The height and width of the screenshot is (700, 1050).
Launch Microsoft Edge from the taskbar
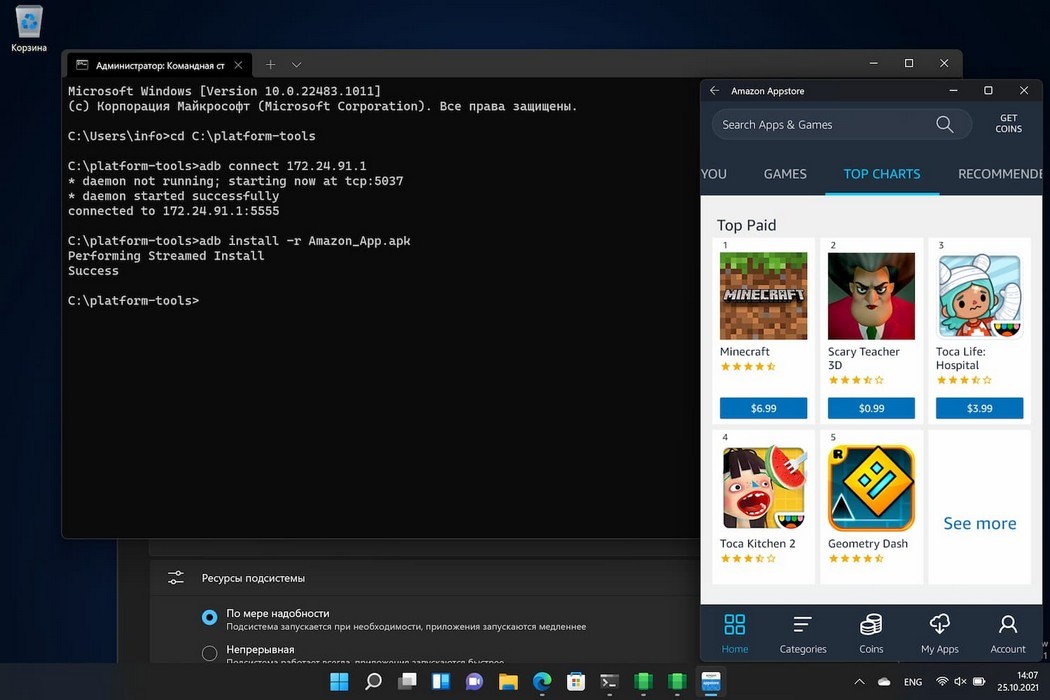click(x=542, y=682)
